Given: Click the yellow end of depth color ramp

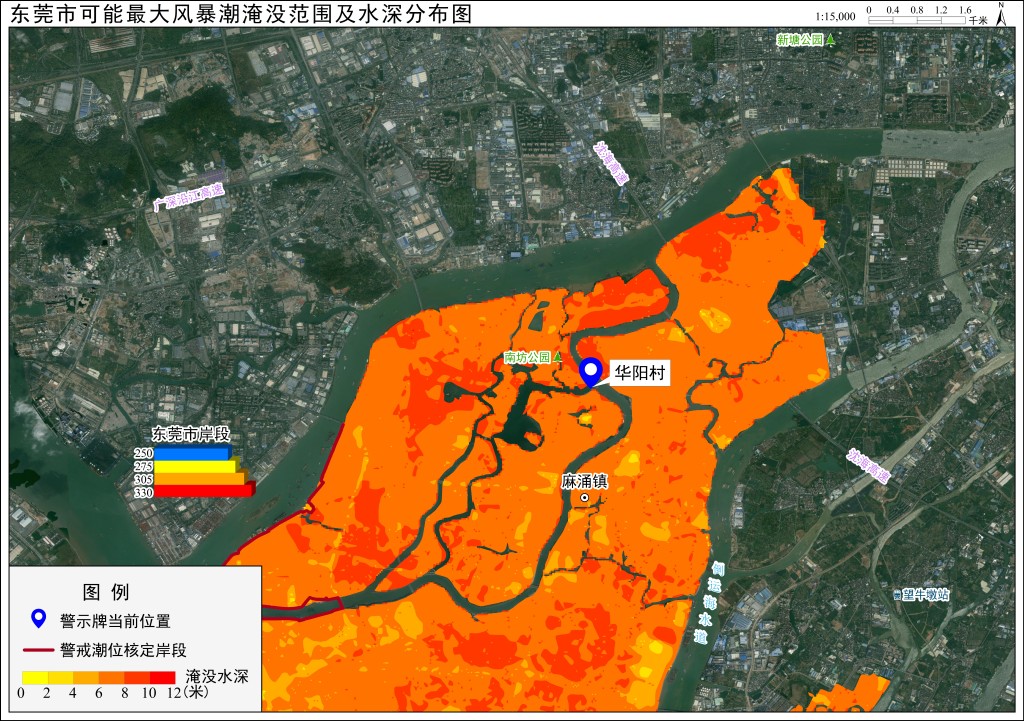Looking at the screenshot, I should (34, 678).
